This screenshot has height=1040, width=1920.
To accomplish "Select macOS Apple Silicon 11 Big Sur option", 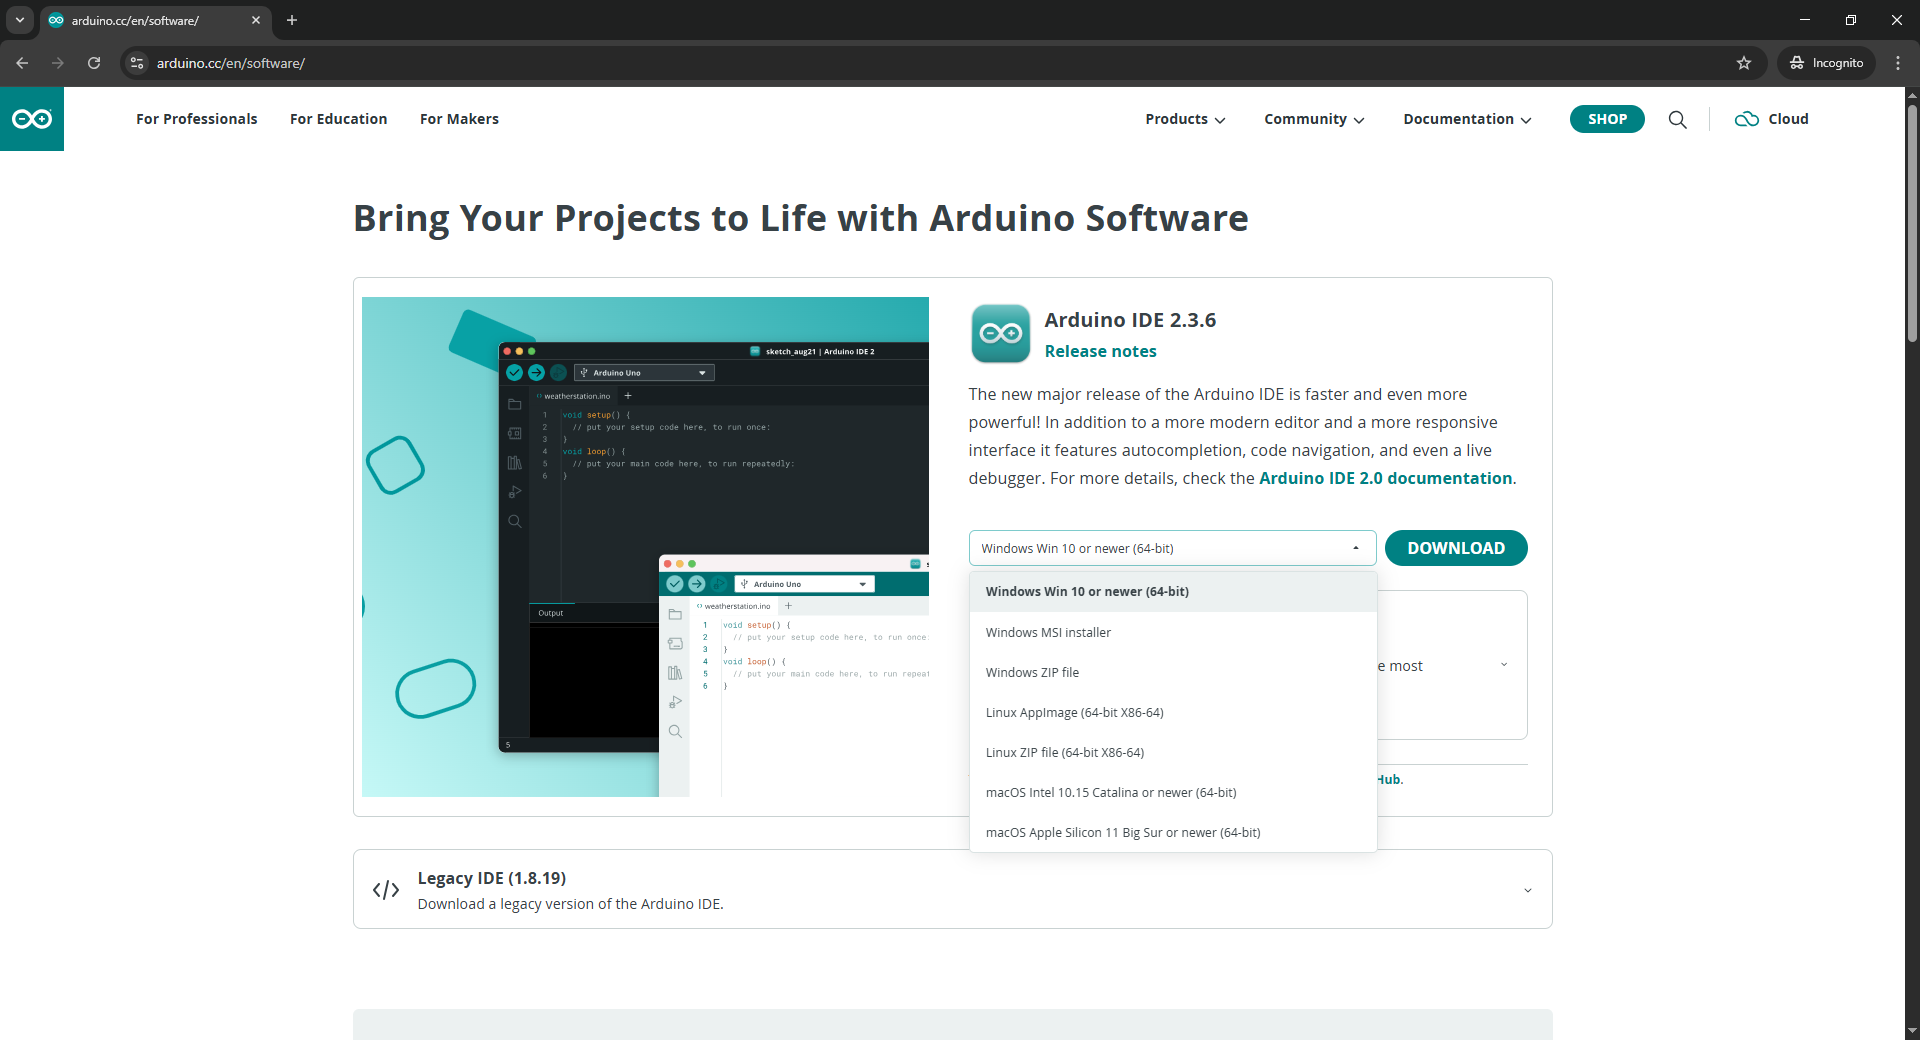I will coord(1122,832).
